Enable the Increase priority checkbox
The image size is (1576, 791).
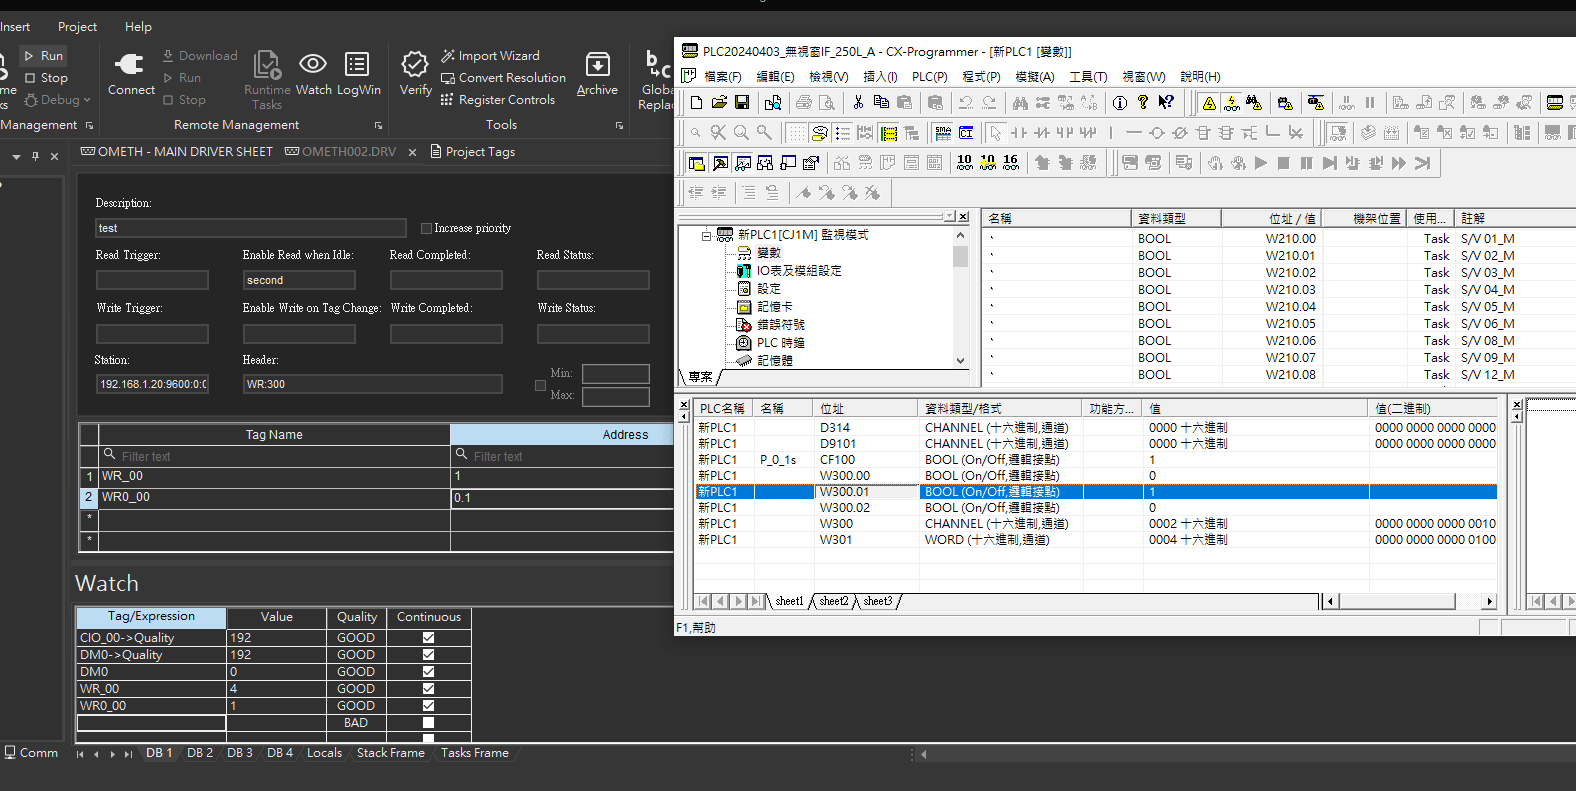(426, 228)
